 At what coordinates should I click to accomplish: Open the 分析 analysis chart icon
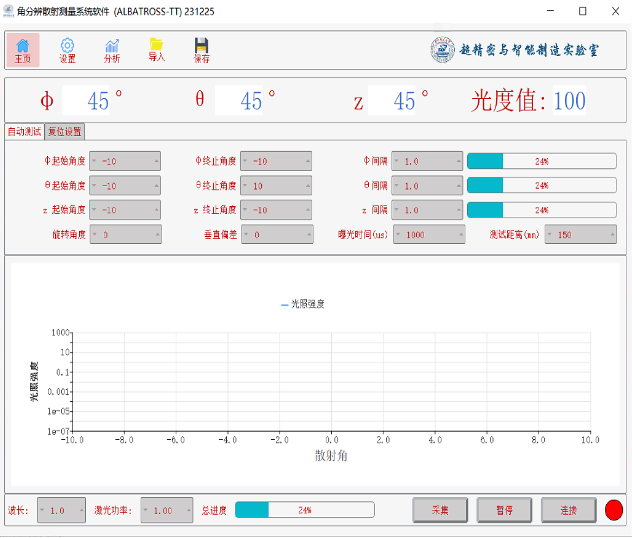(x=112, y=50)
